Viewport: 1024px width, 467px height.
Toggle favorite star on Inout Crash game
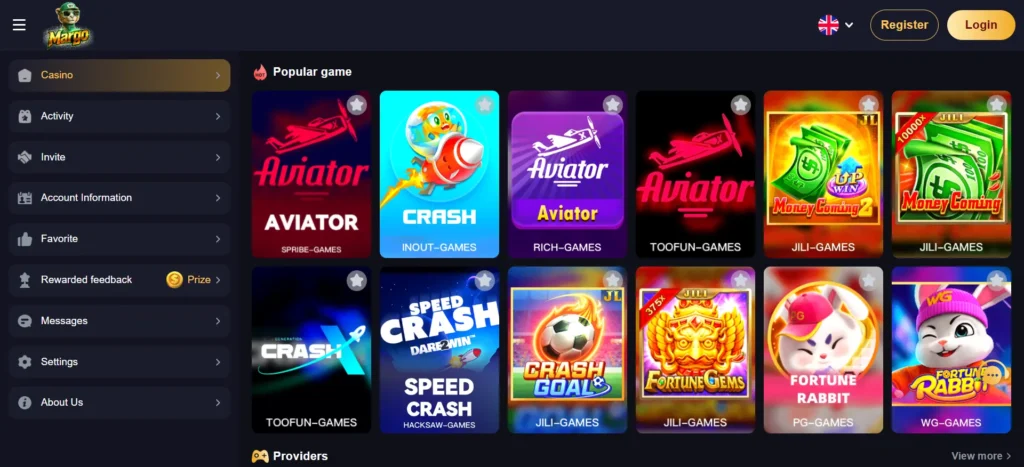pyautogui.click(x=484, y=105)
